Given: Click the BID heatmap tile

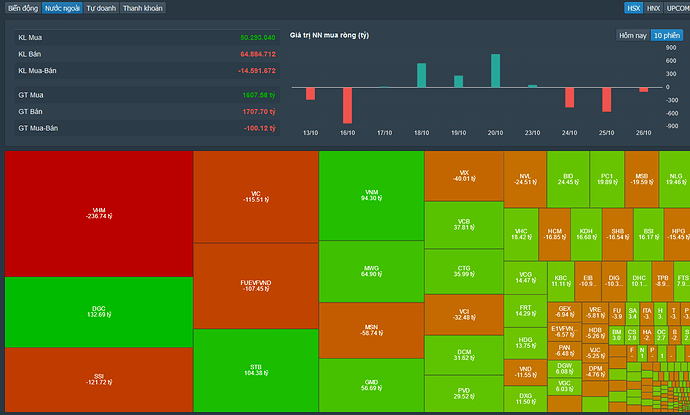Looking at the screenshot, I should pos(568,179).
